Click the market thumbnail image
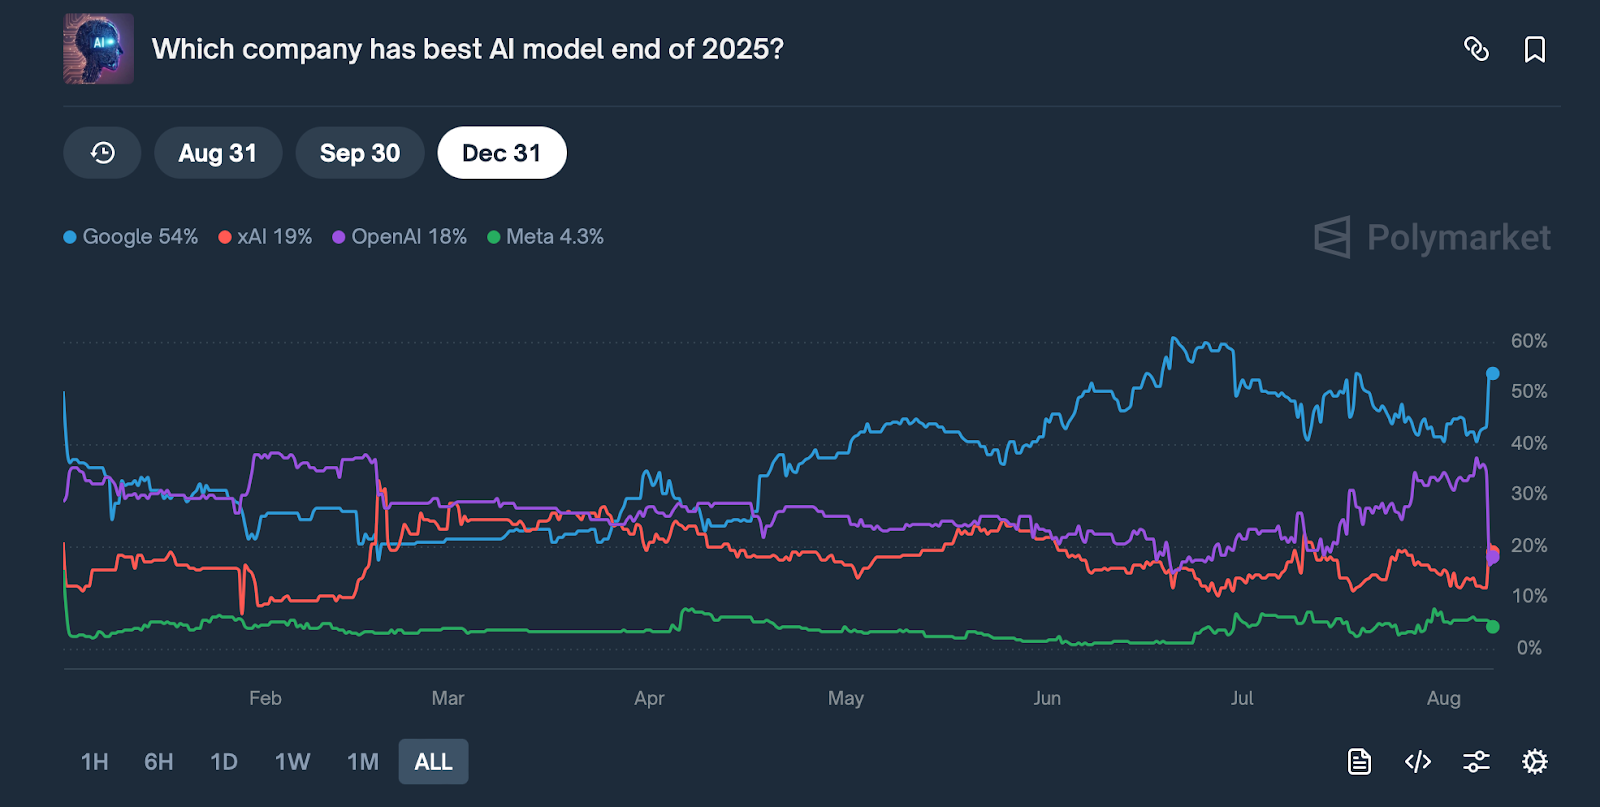The width and height of the screenshot is (1600, 807). (x=97, y=47)
